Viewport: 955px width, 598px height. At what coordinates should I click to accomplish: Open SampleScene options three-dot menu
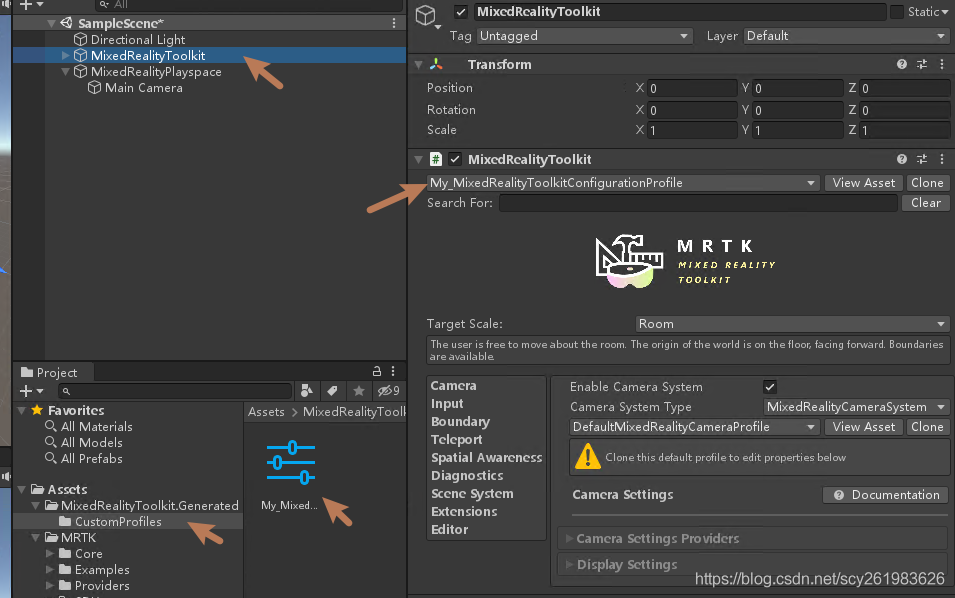point(394,23)
